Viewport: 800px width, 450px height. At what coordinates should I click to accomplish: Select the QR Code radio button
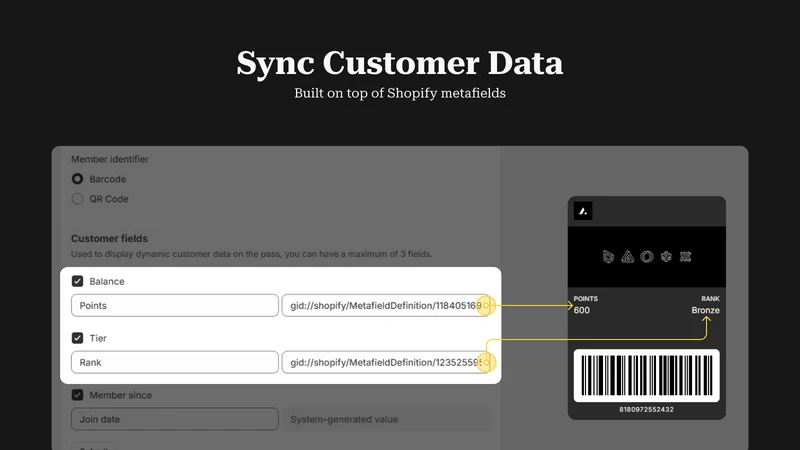(x=77, y=199)
